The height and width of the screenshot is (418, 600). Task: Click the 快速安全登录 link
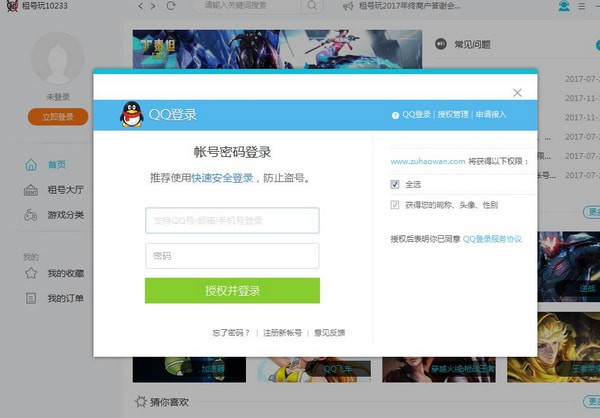click(222, 178)
